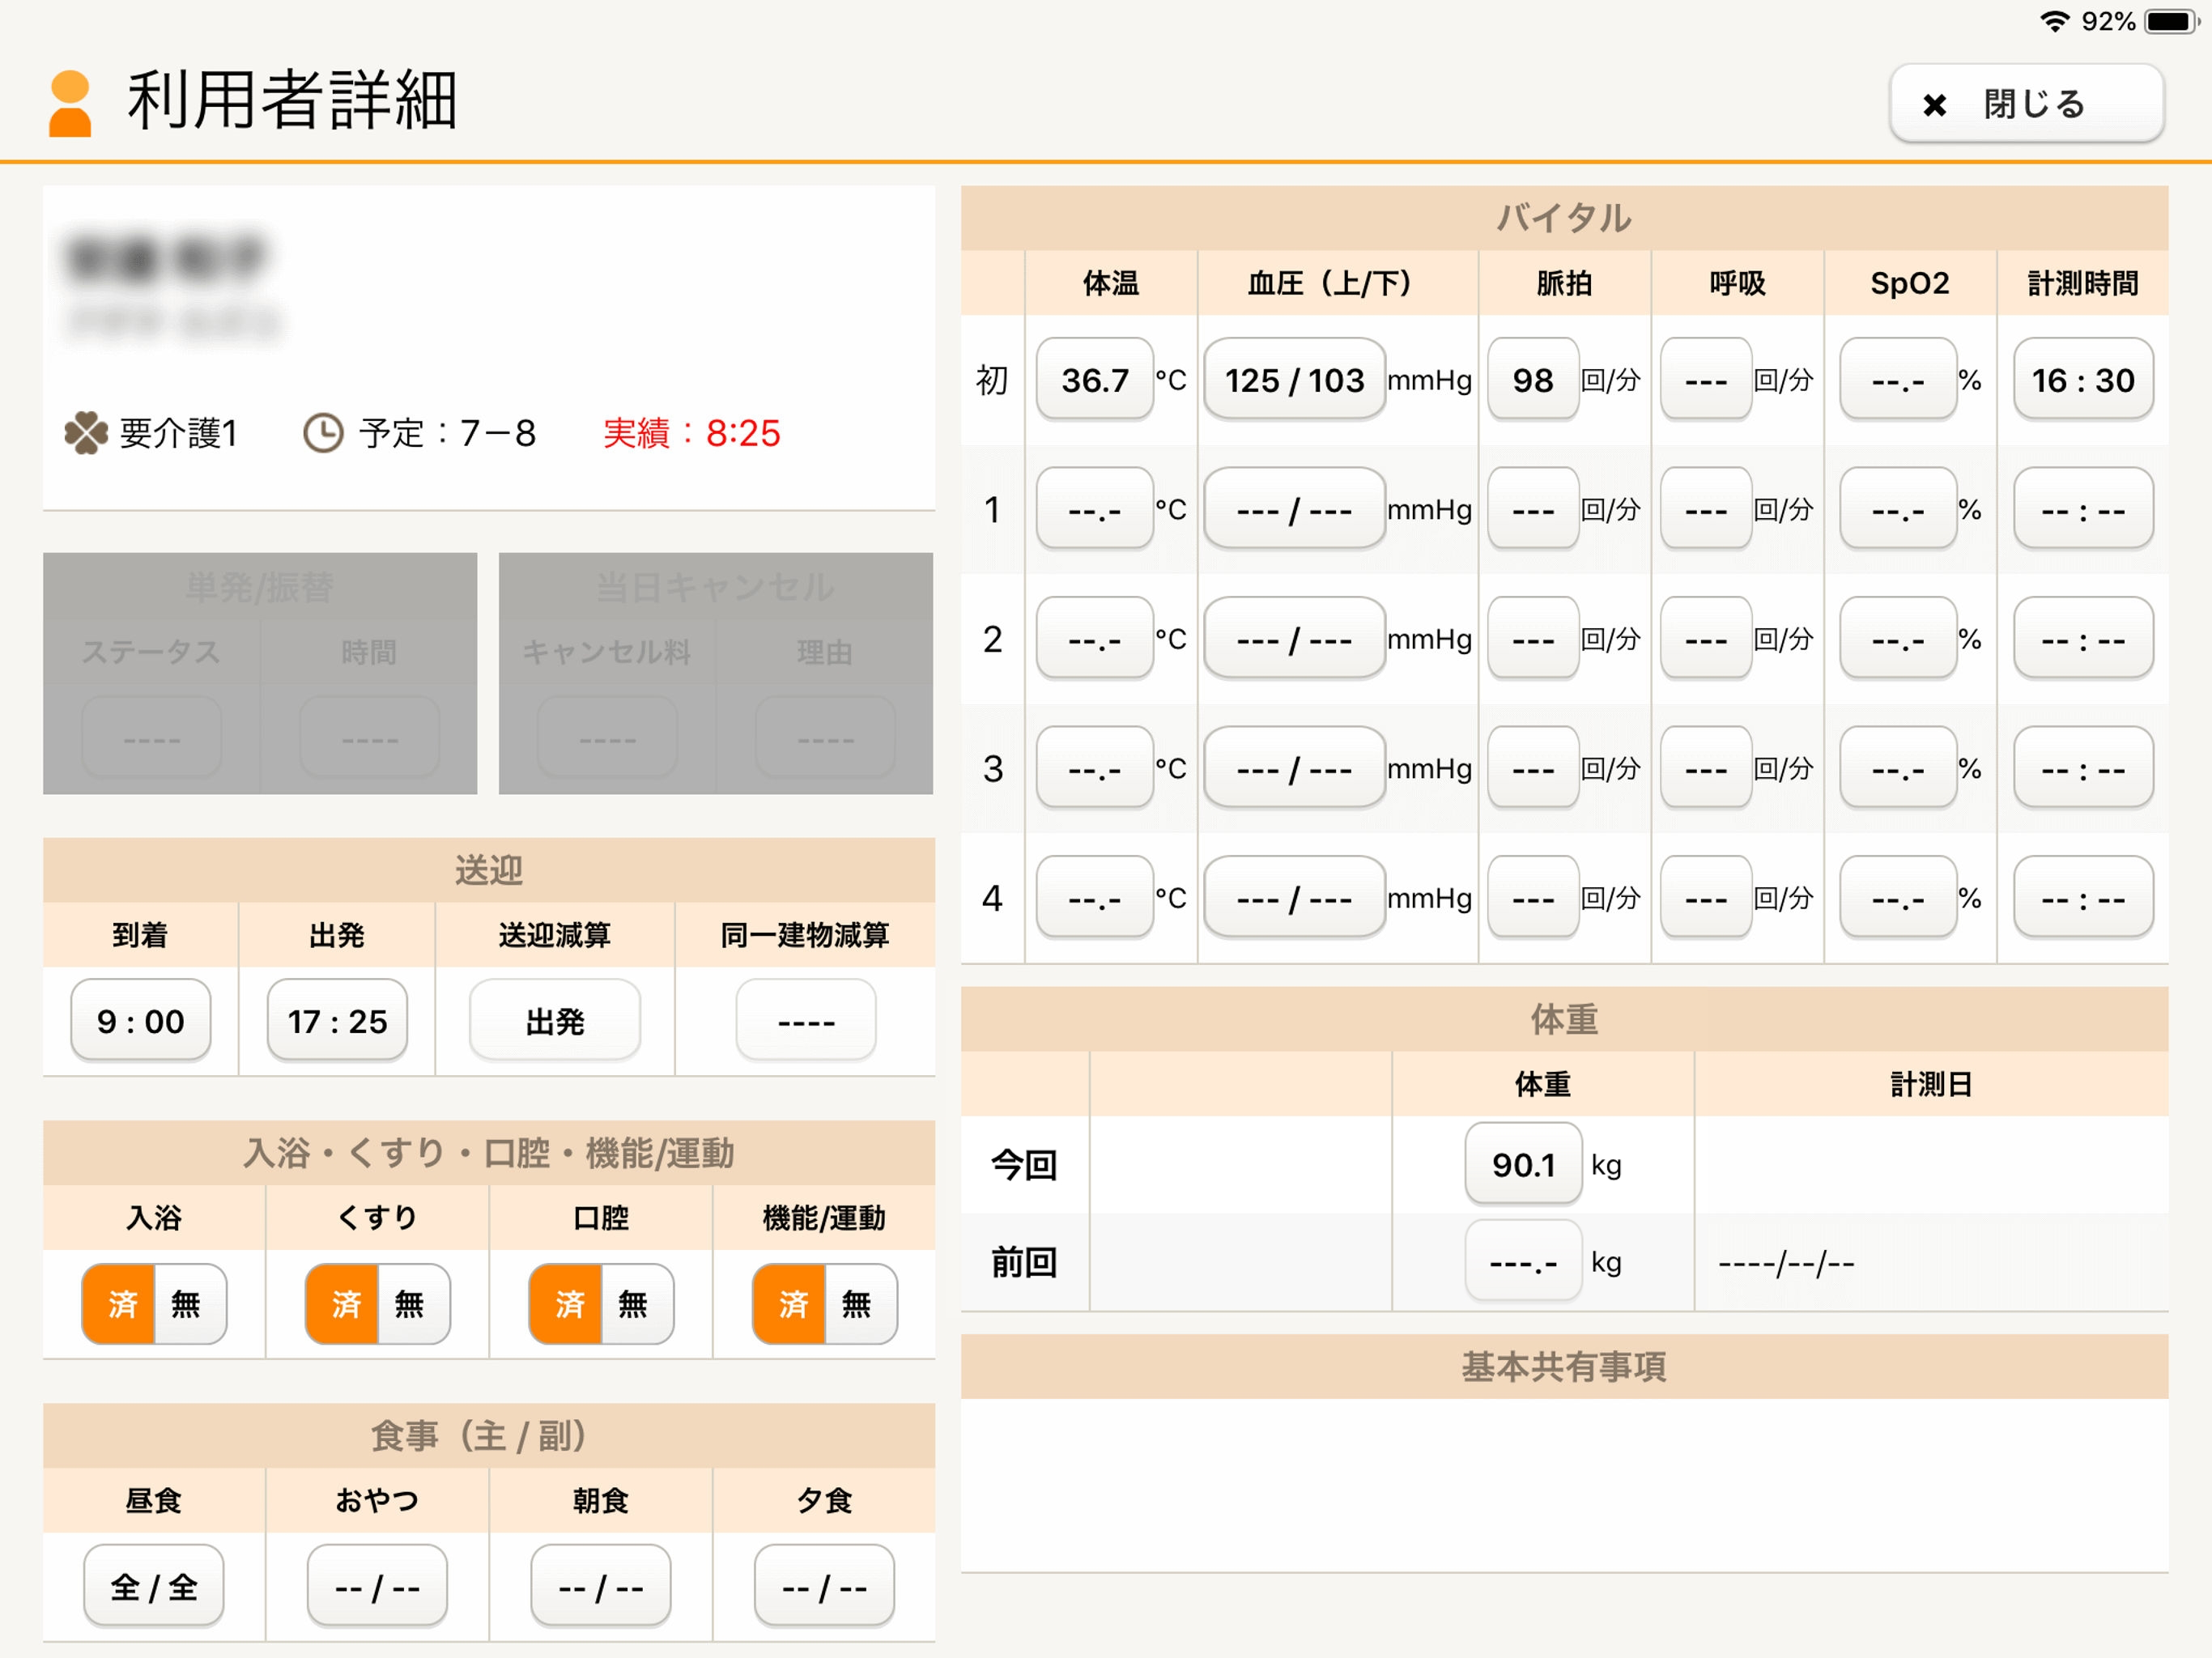The image size is (2212, 1658).
Task: Click the clock icon beside 予定
Action: (323, 433)
